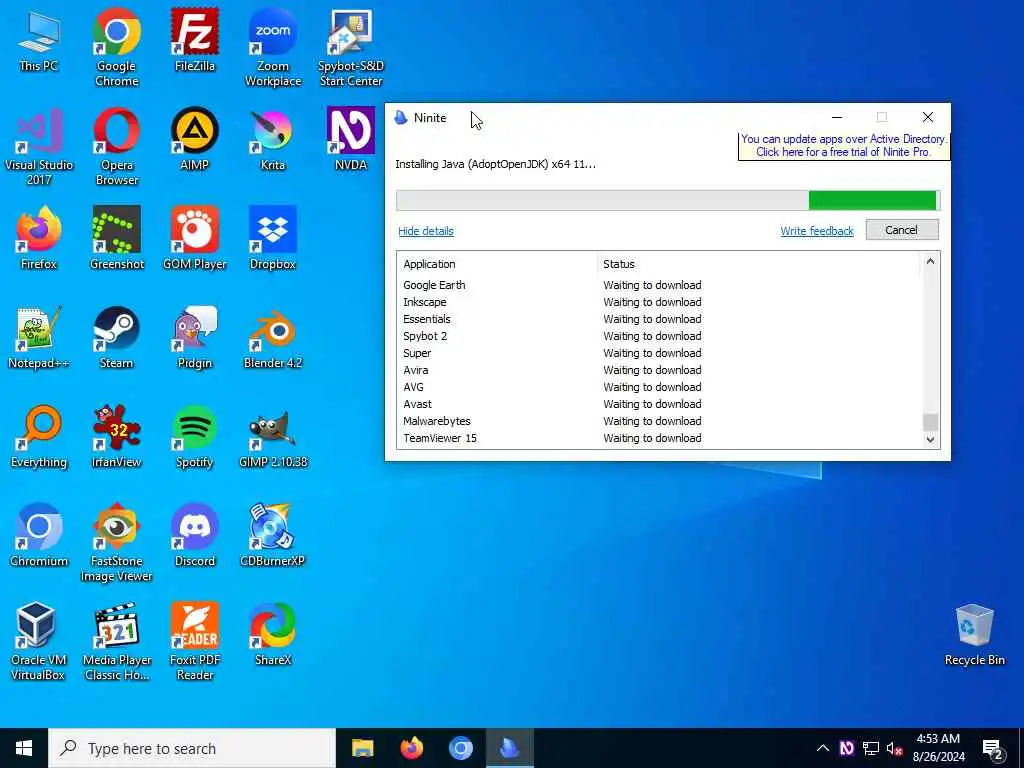Expand the hidden system tray icons

pos(823,748)
